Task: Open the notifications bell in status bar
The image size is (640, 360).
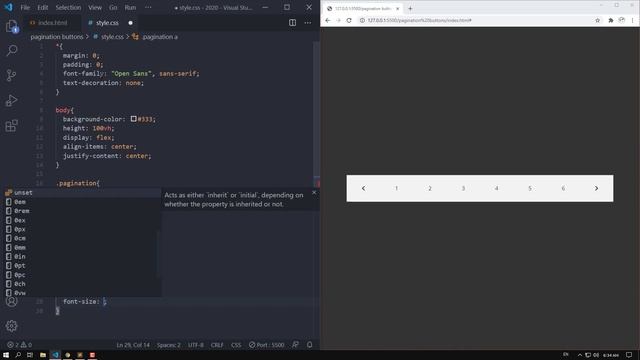Action: 310,345
